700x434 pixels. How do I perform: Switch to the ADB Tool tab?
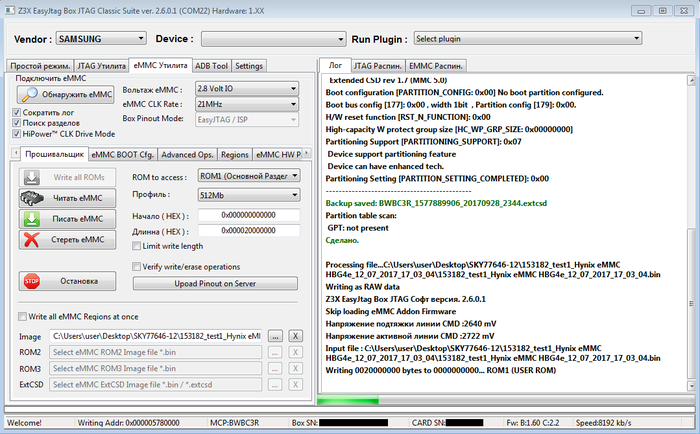[211, 66]
